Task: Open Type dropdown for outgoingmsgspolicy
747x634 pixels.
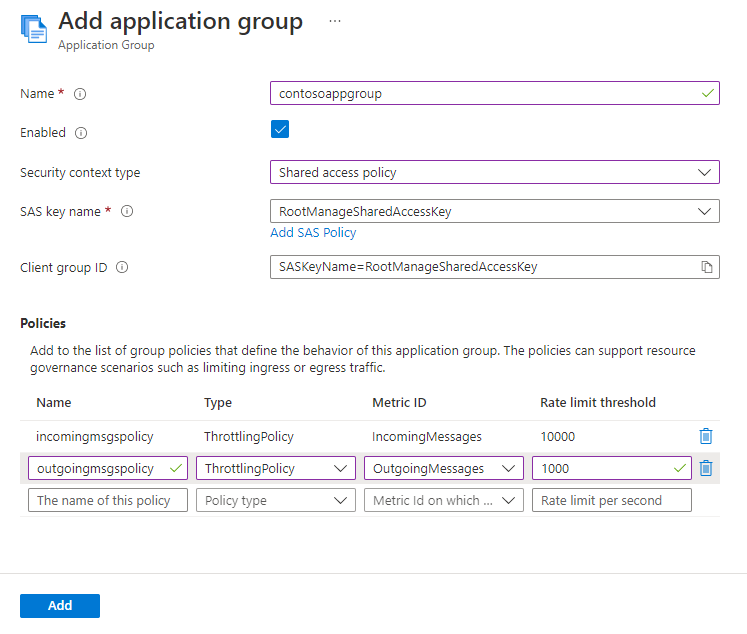Action: tap(276, 468)
